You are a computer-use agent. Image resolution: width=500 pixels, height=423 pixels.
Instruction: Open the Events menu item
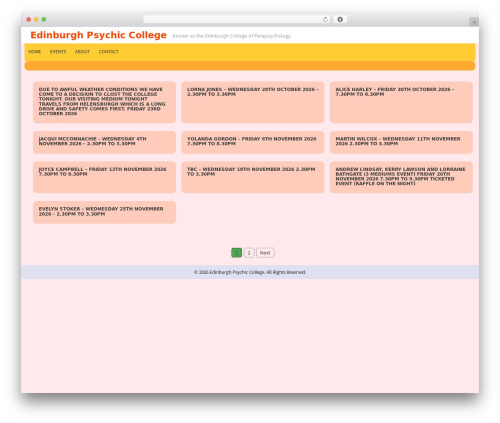[58, 52]
